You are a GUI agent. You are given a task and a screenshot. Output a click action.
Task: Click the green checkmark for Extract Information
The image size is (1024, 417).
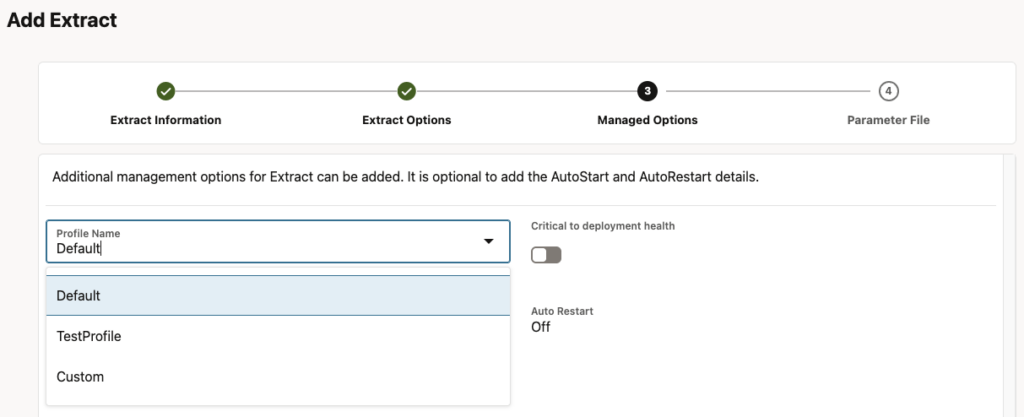[166, 92]
